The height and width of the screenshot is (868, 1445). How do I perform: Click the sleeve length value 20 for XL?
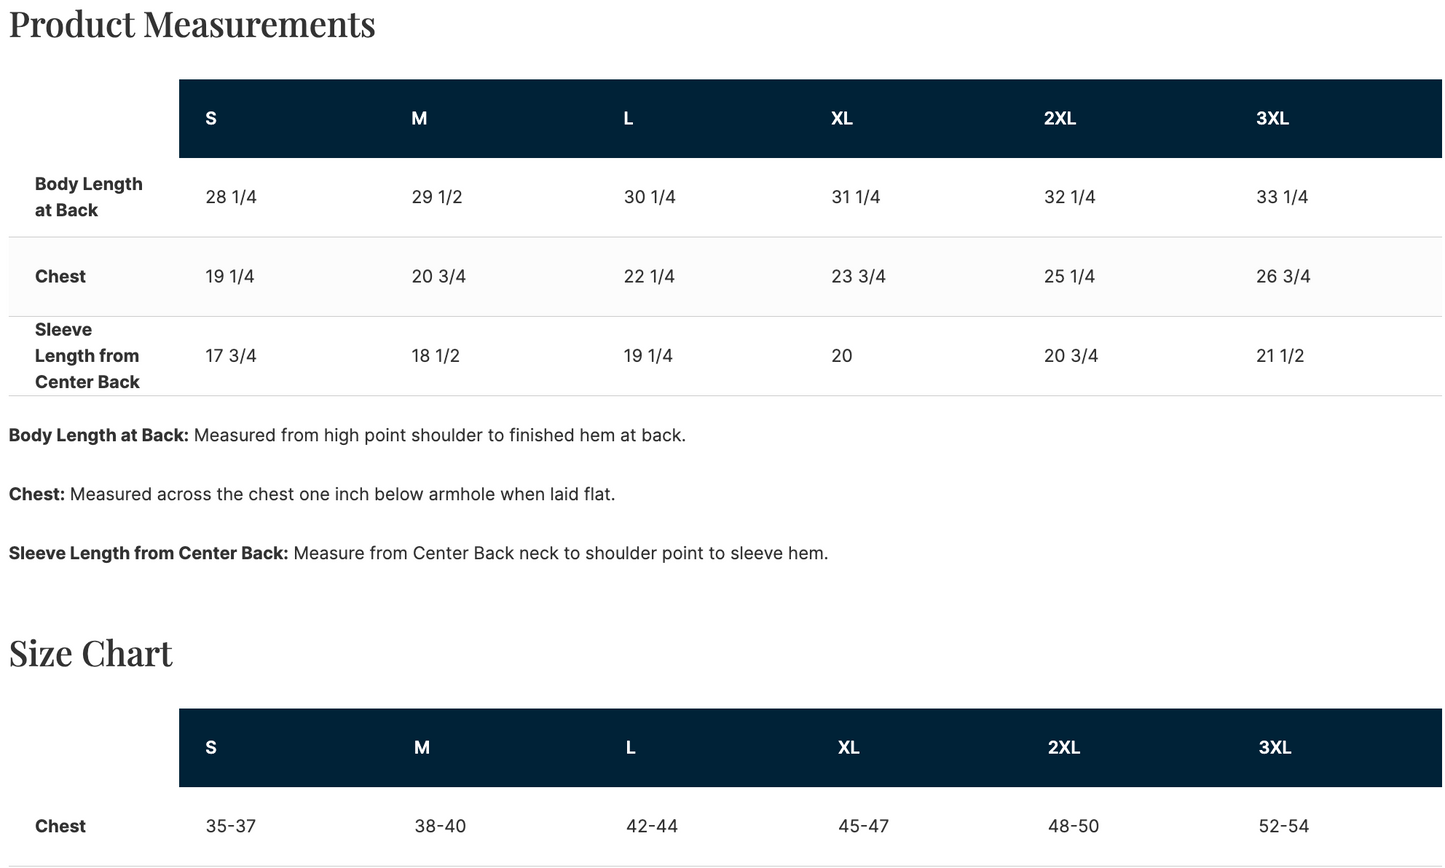coord(842,355)
